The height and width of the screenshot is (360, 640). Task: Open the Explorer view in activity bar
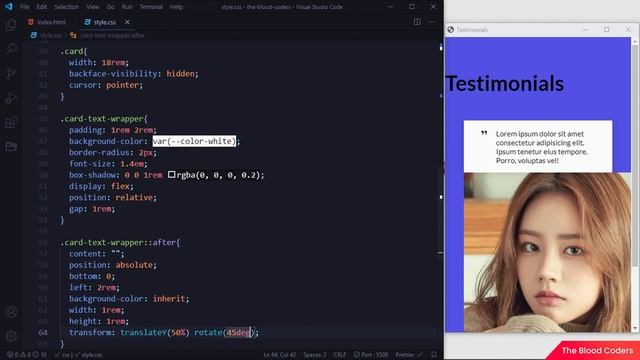tap(11, 24)
